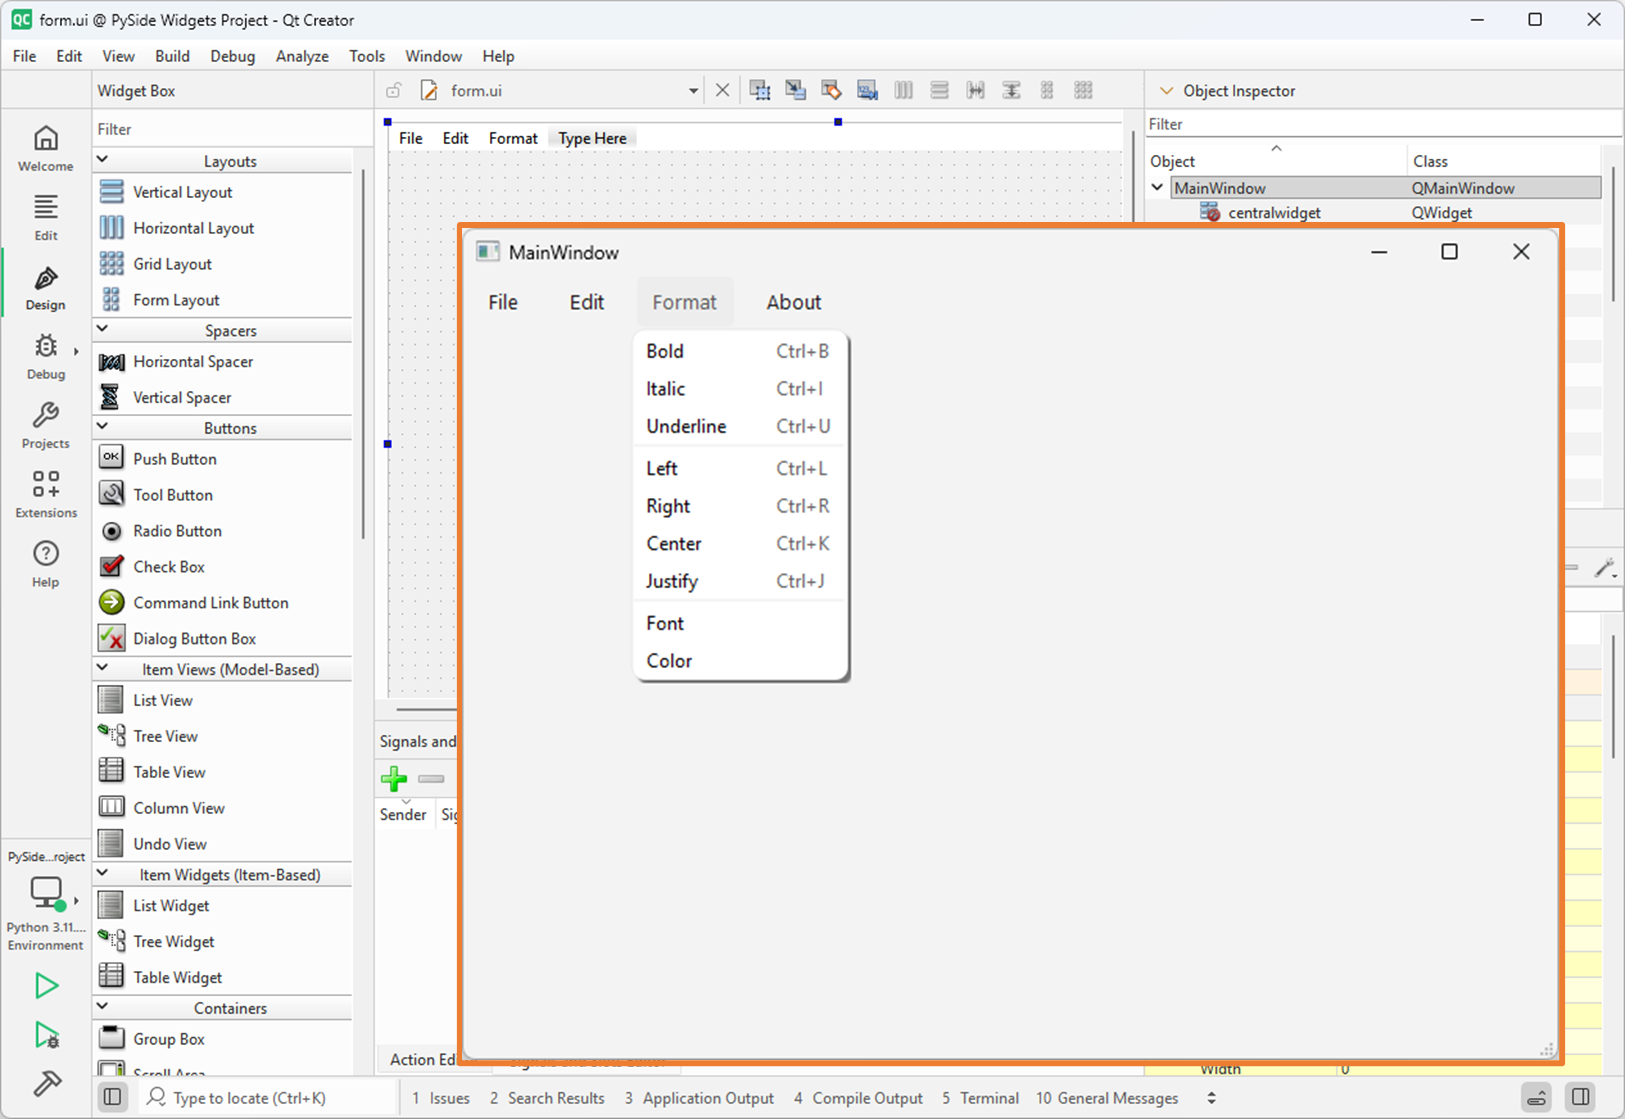Image resolution: width=1625 pixels, height=1119 pixels.
Task: Collapse the Object Inspector panel chevron
Action: point(1166,91)
